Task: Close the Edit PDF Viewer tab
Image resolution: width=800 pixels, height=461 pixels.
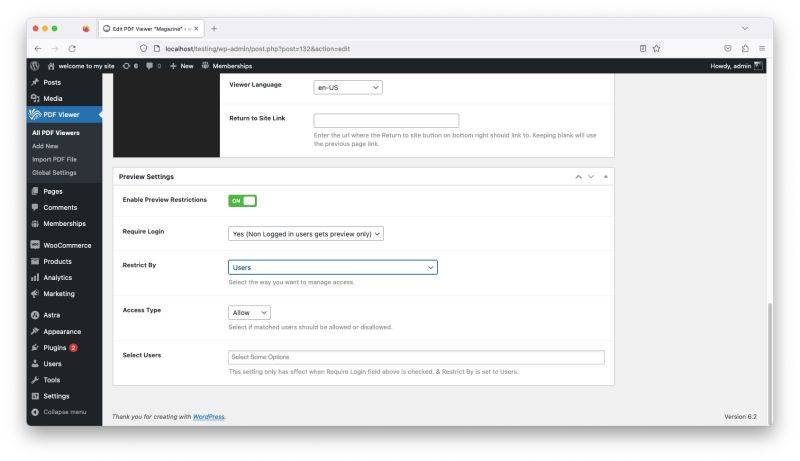Action: coord(196,29)
